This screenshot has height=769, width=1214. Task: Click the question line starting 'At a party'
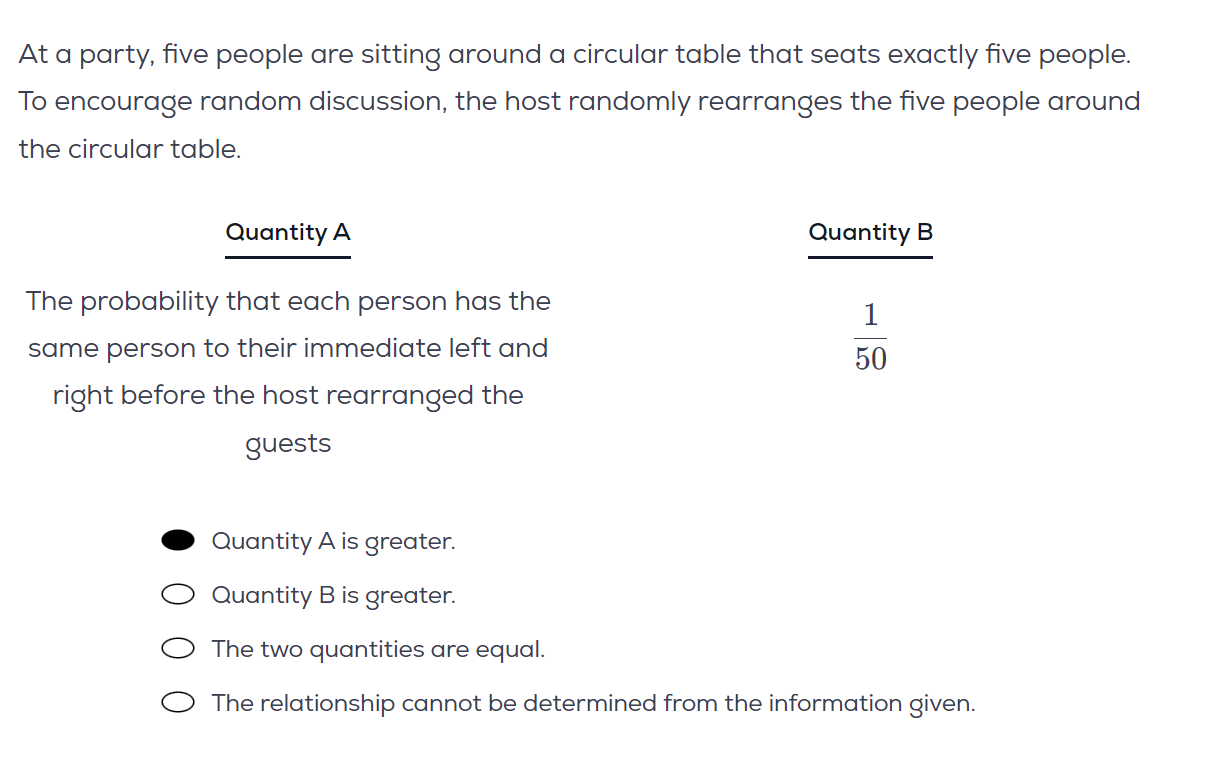575,55
